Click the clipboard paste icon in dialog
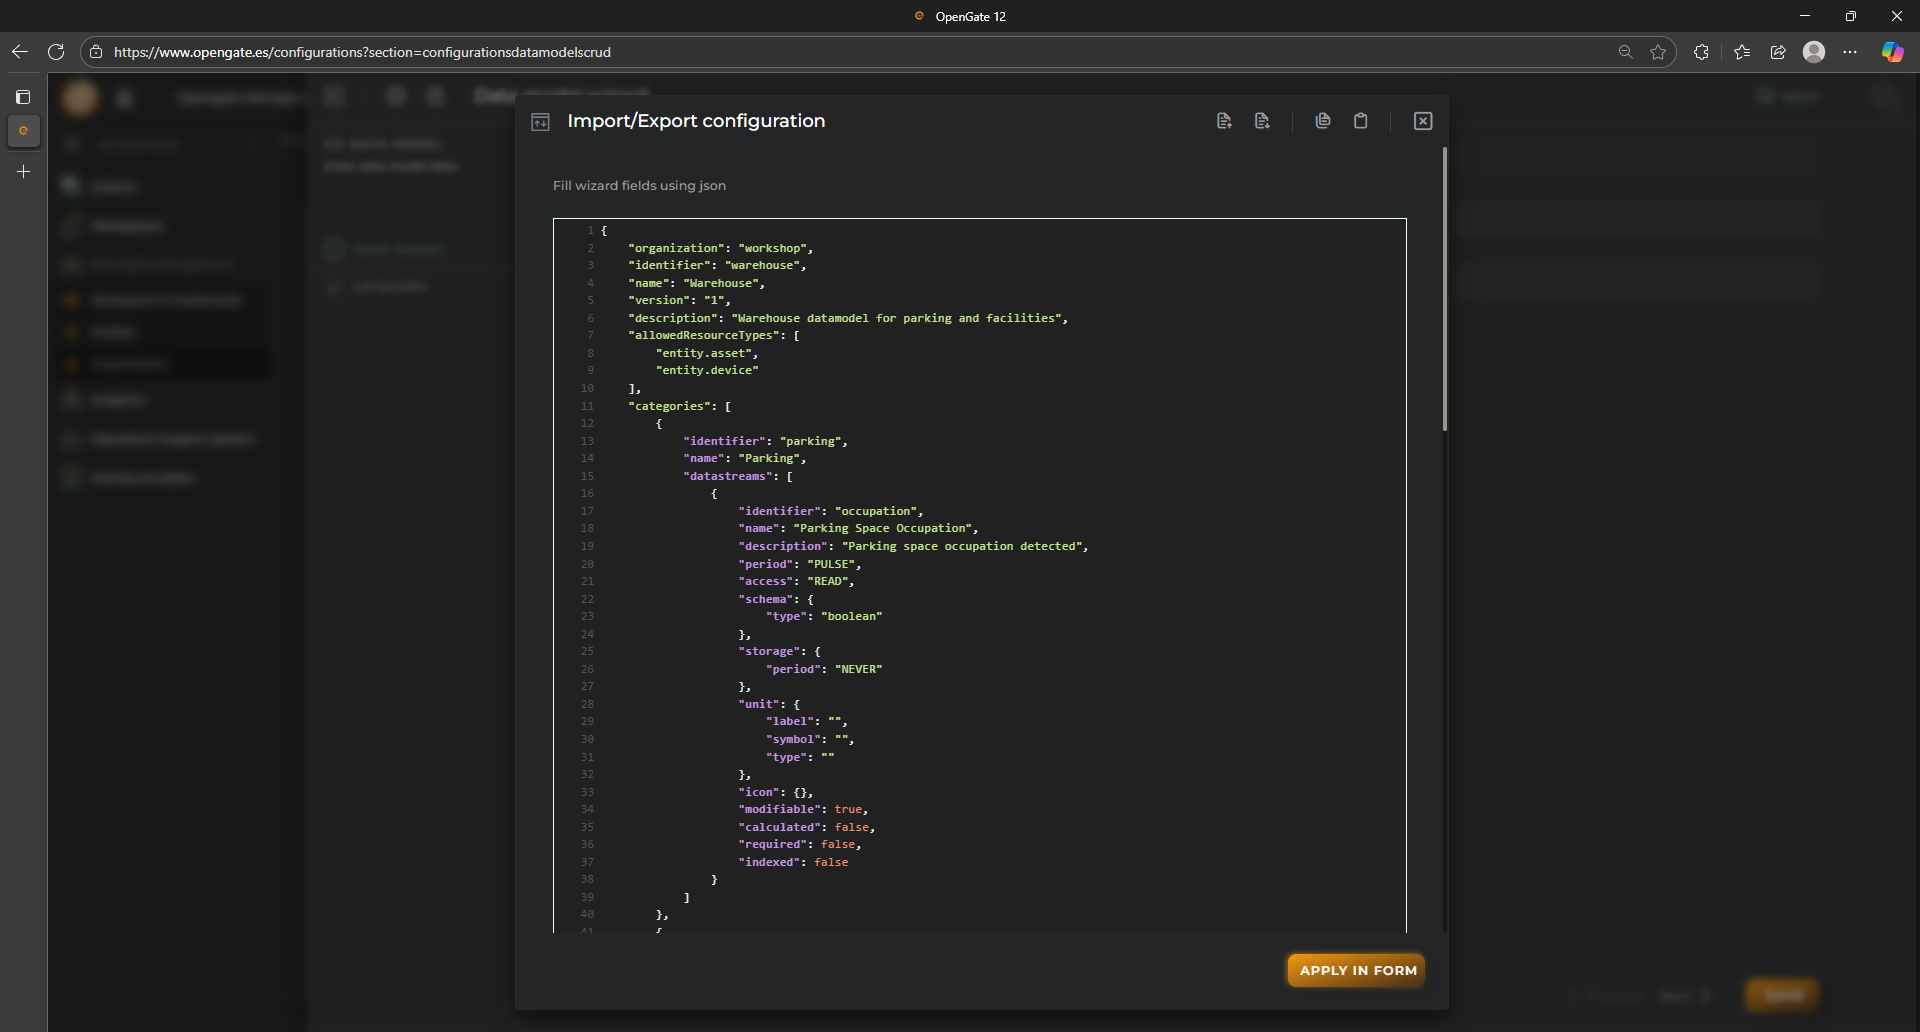The image size is (1920, 1032). pyautogui.click(x=1361, y=121)
